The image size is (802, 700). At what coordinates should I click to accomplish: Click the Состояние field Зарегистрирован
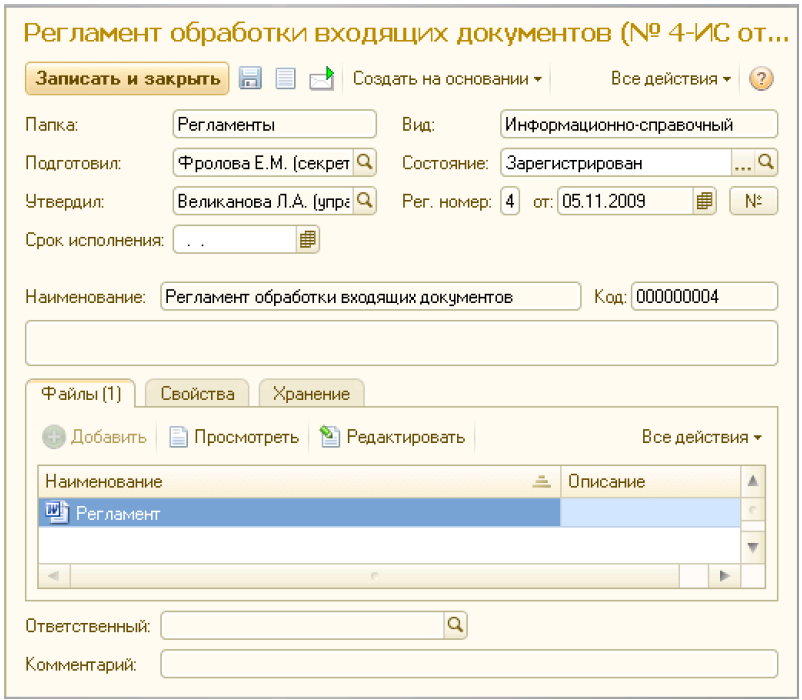[616, 163]
